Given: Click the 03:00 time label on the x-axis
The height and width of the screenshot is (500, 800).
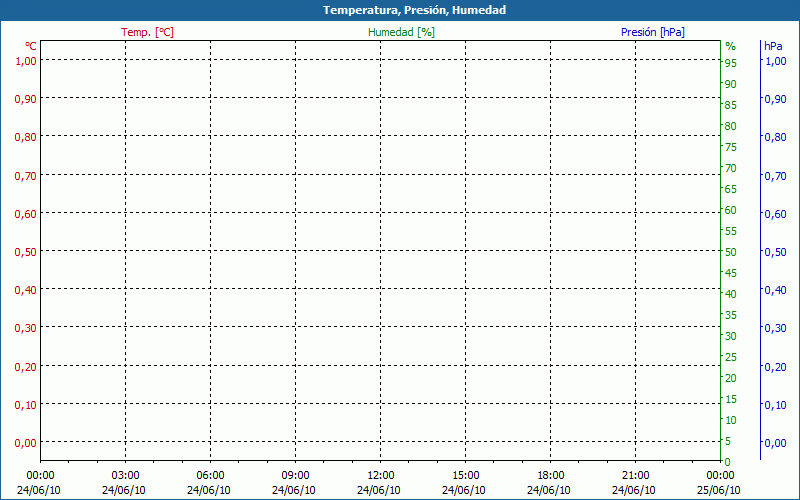Looking at the screenshot, I should tap(125, 476).
